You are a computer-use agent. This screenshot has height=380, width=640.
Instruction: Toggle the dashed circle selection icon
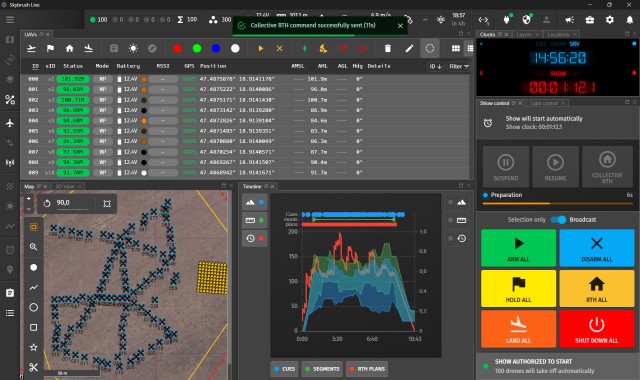pos(430,49)
